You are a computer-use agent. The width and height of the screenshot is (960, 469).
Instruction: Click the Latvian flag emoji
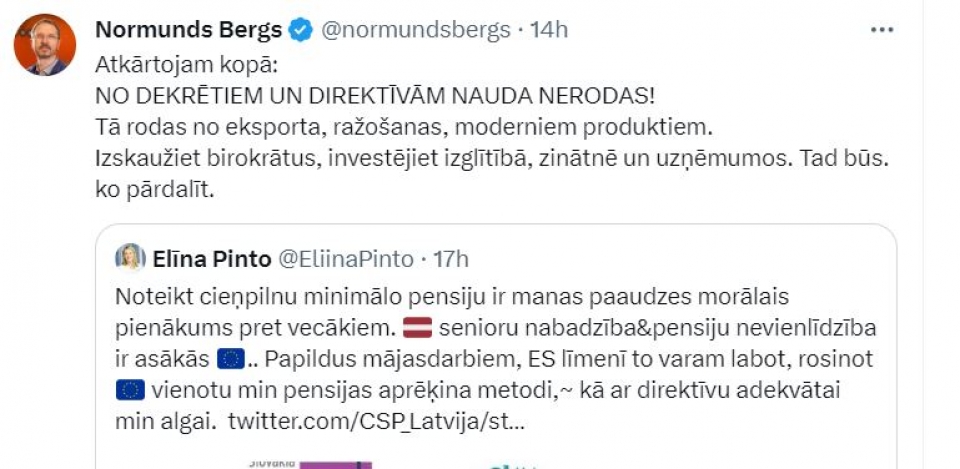(418, 328)
